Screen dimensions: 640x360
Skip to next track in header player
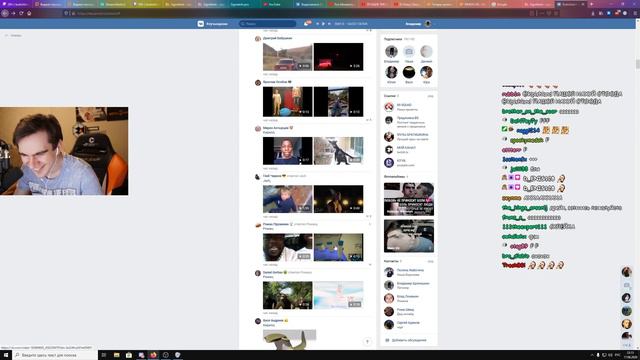coord(329,24)
